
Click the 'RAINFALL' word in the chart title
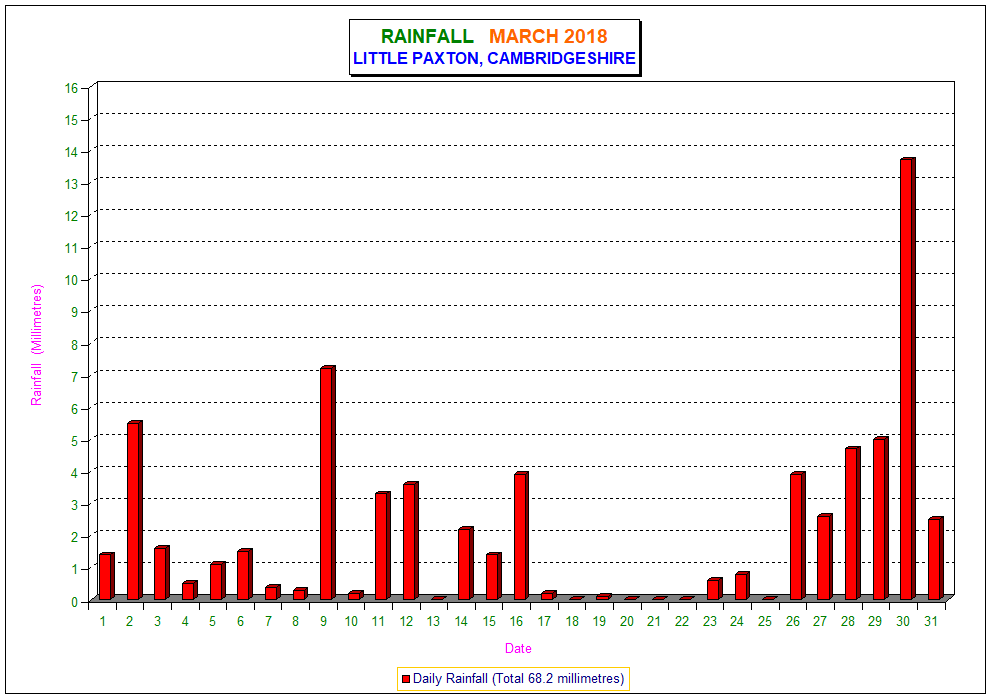click(427, 36)
